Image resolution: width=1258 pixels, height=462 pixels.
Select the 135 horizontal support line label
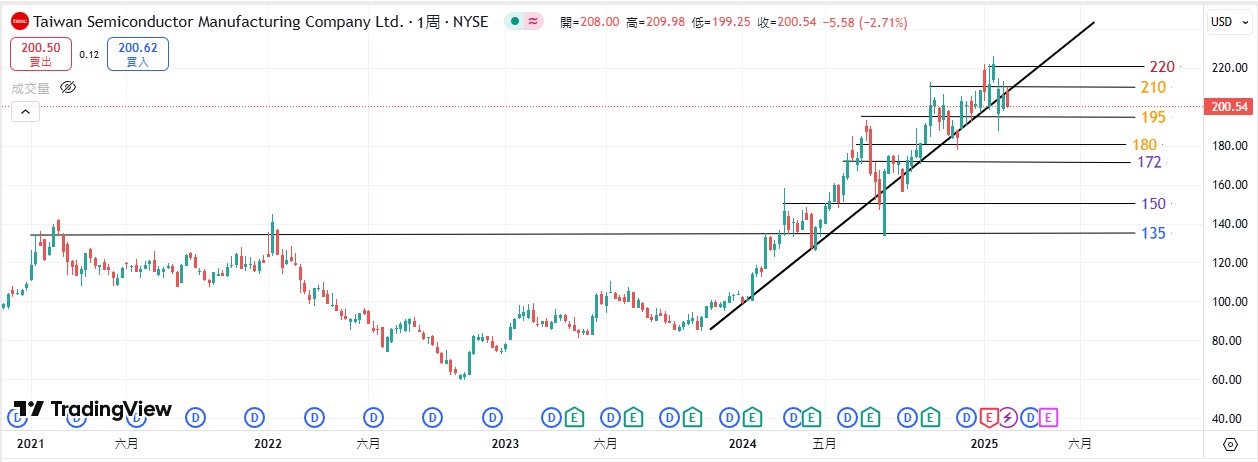click(1153, 233)
